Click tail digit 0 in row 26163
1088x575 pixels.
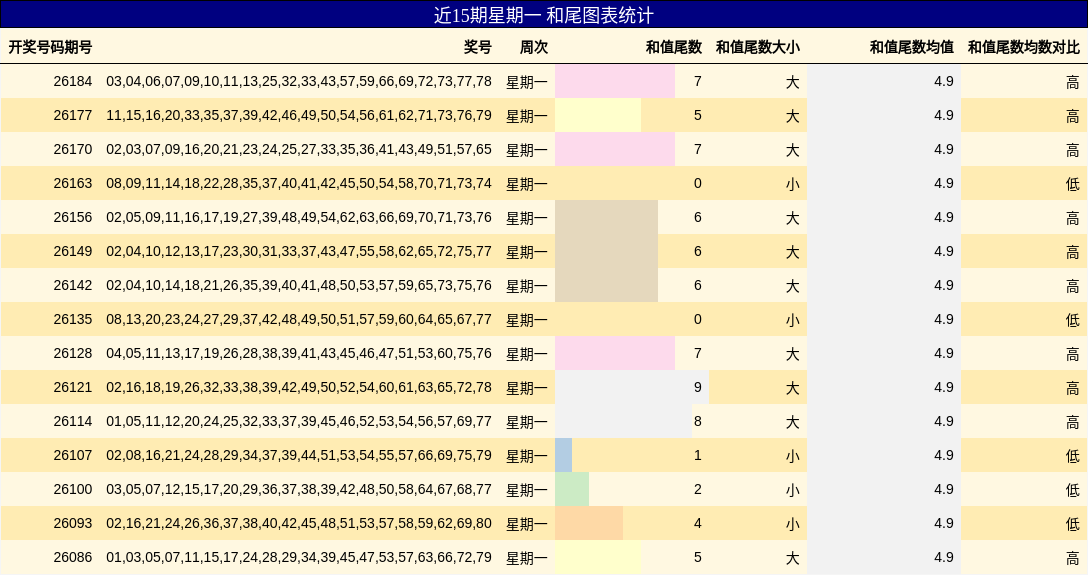point(697,183)
